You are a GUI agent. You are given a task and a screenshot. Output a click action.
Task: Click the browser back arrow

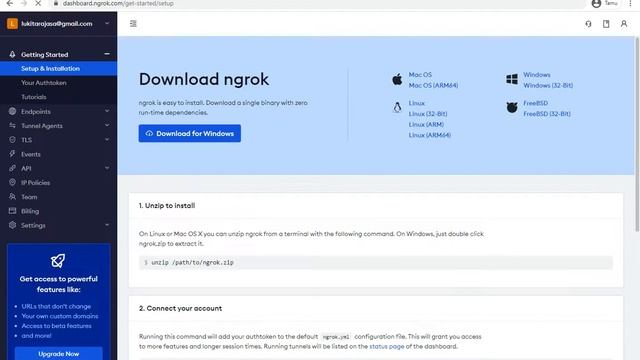pos(9,3)
